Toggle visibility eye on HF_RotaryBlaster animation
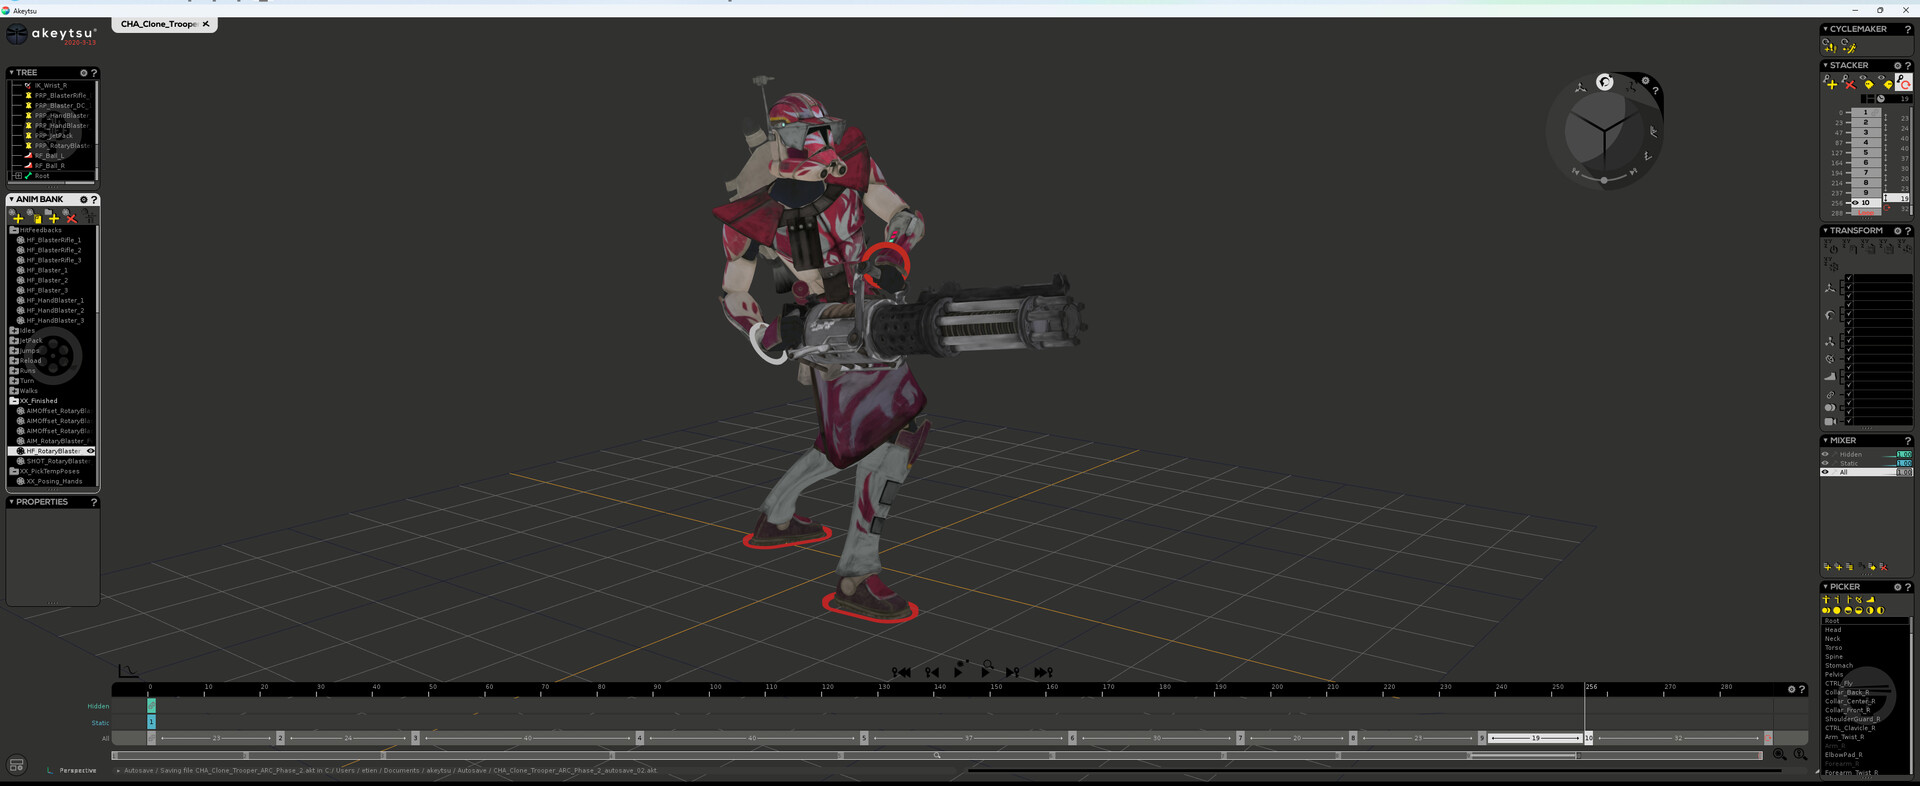Screen dimensions: 1920x786 pyautogui.click(x=90, y=451)
